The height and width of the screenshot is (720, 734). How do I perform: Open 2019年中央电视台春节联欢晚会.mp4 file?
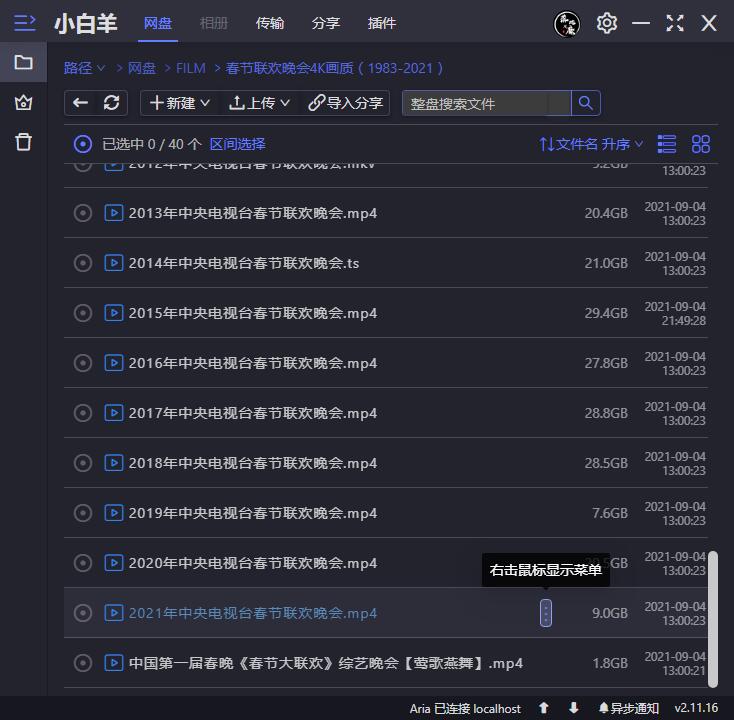(x=253, y=514)
